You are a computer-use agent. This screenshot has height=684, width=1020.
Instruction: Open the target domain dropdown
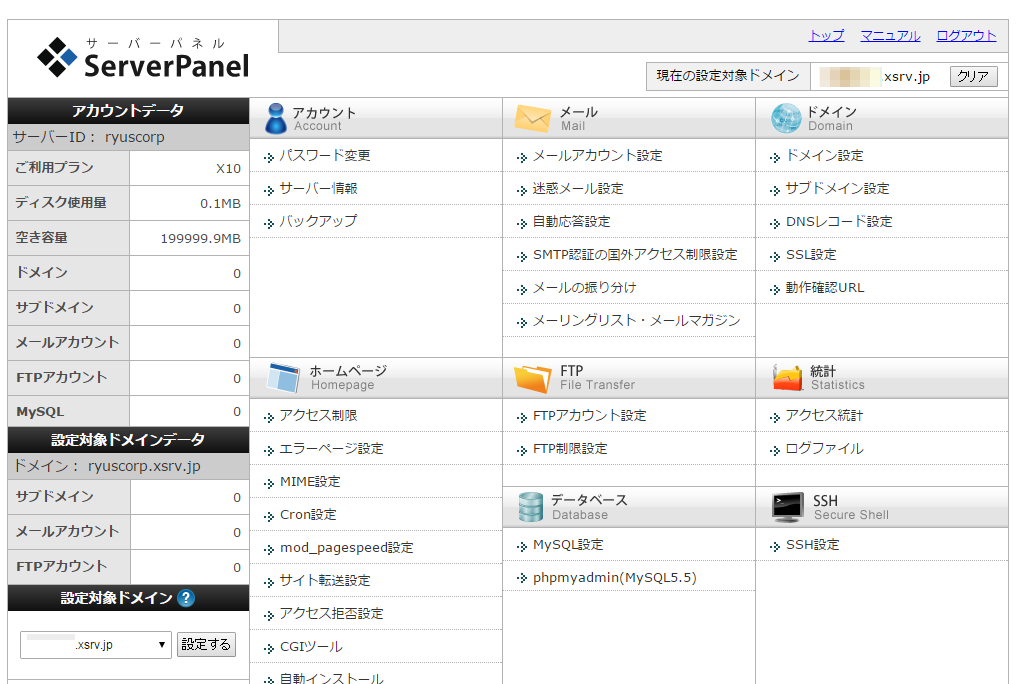95,645
